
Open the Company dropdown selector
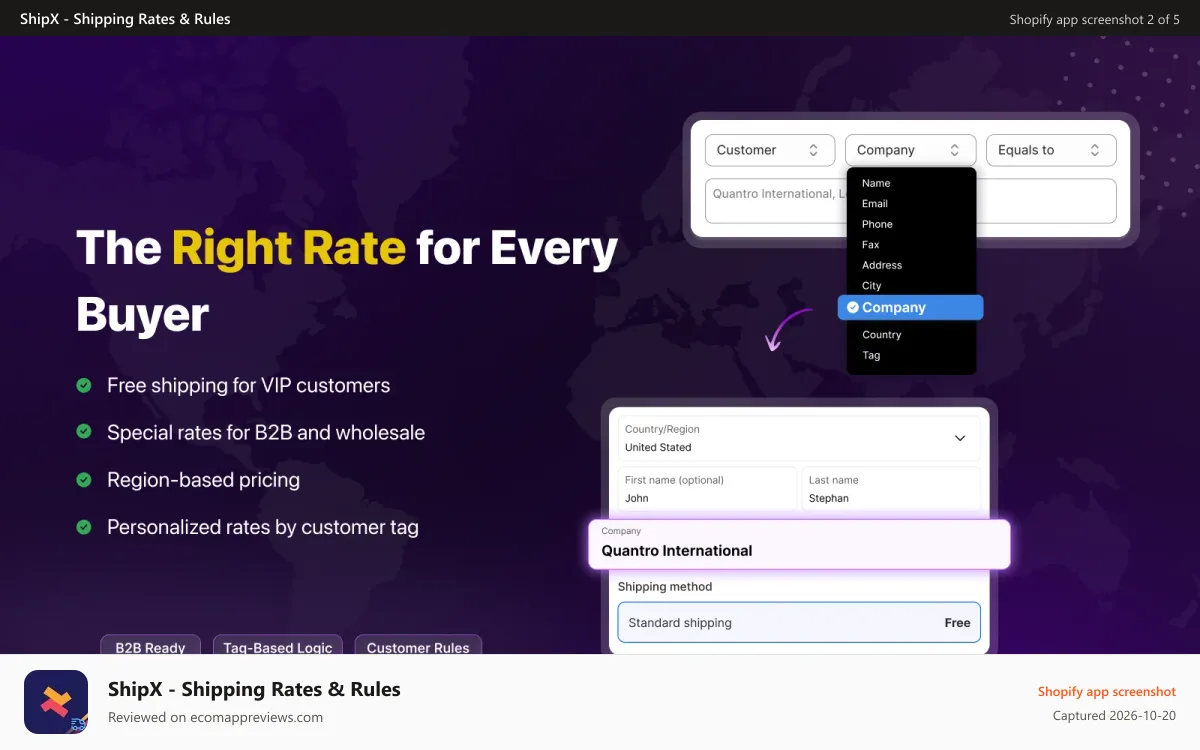click(910, 150)
